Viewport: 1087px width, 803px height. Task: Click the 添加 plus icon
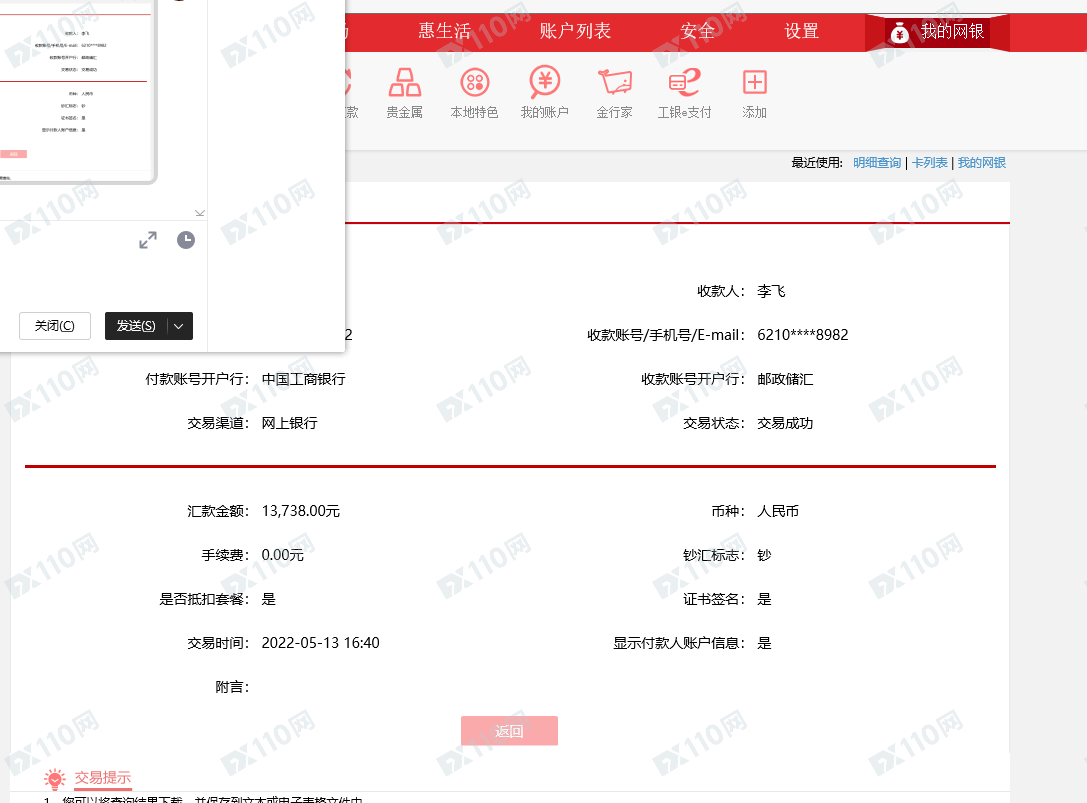754,83
